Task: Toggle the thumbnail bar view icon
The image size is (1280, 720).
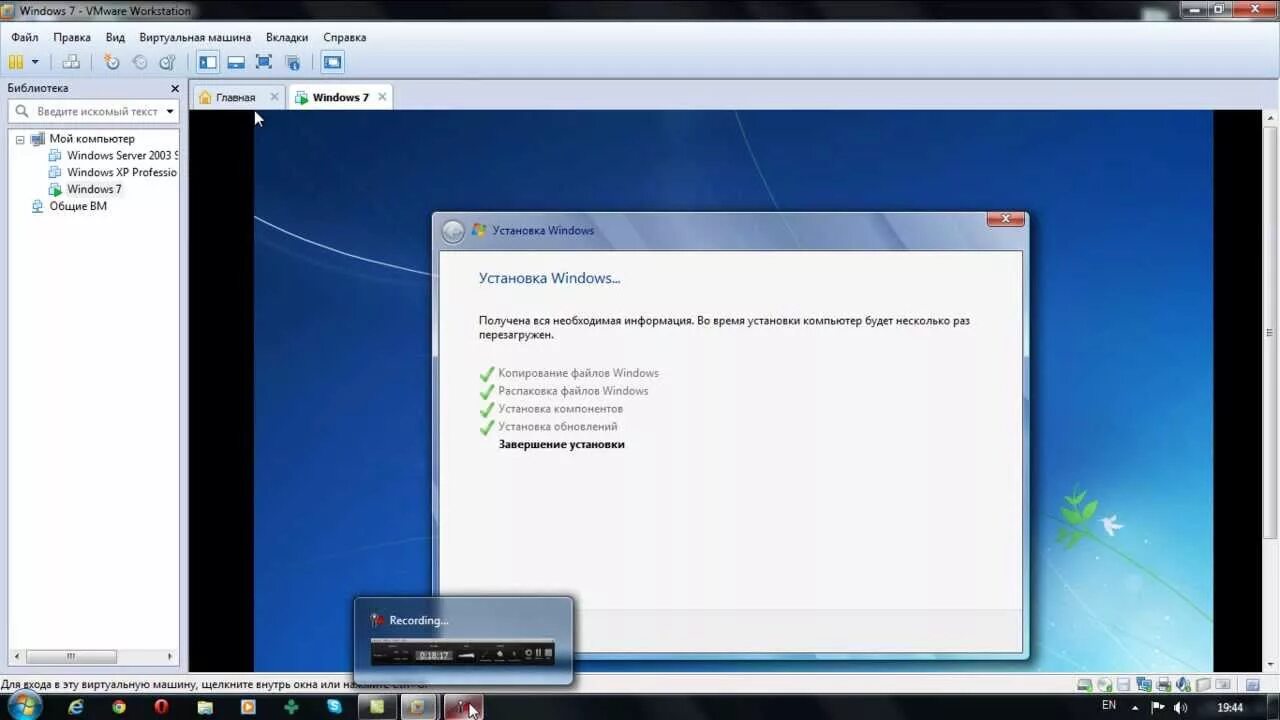Action: click(x=236, y=62)
